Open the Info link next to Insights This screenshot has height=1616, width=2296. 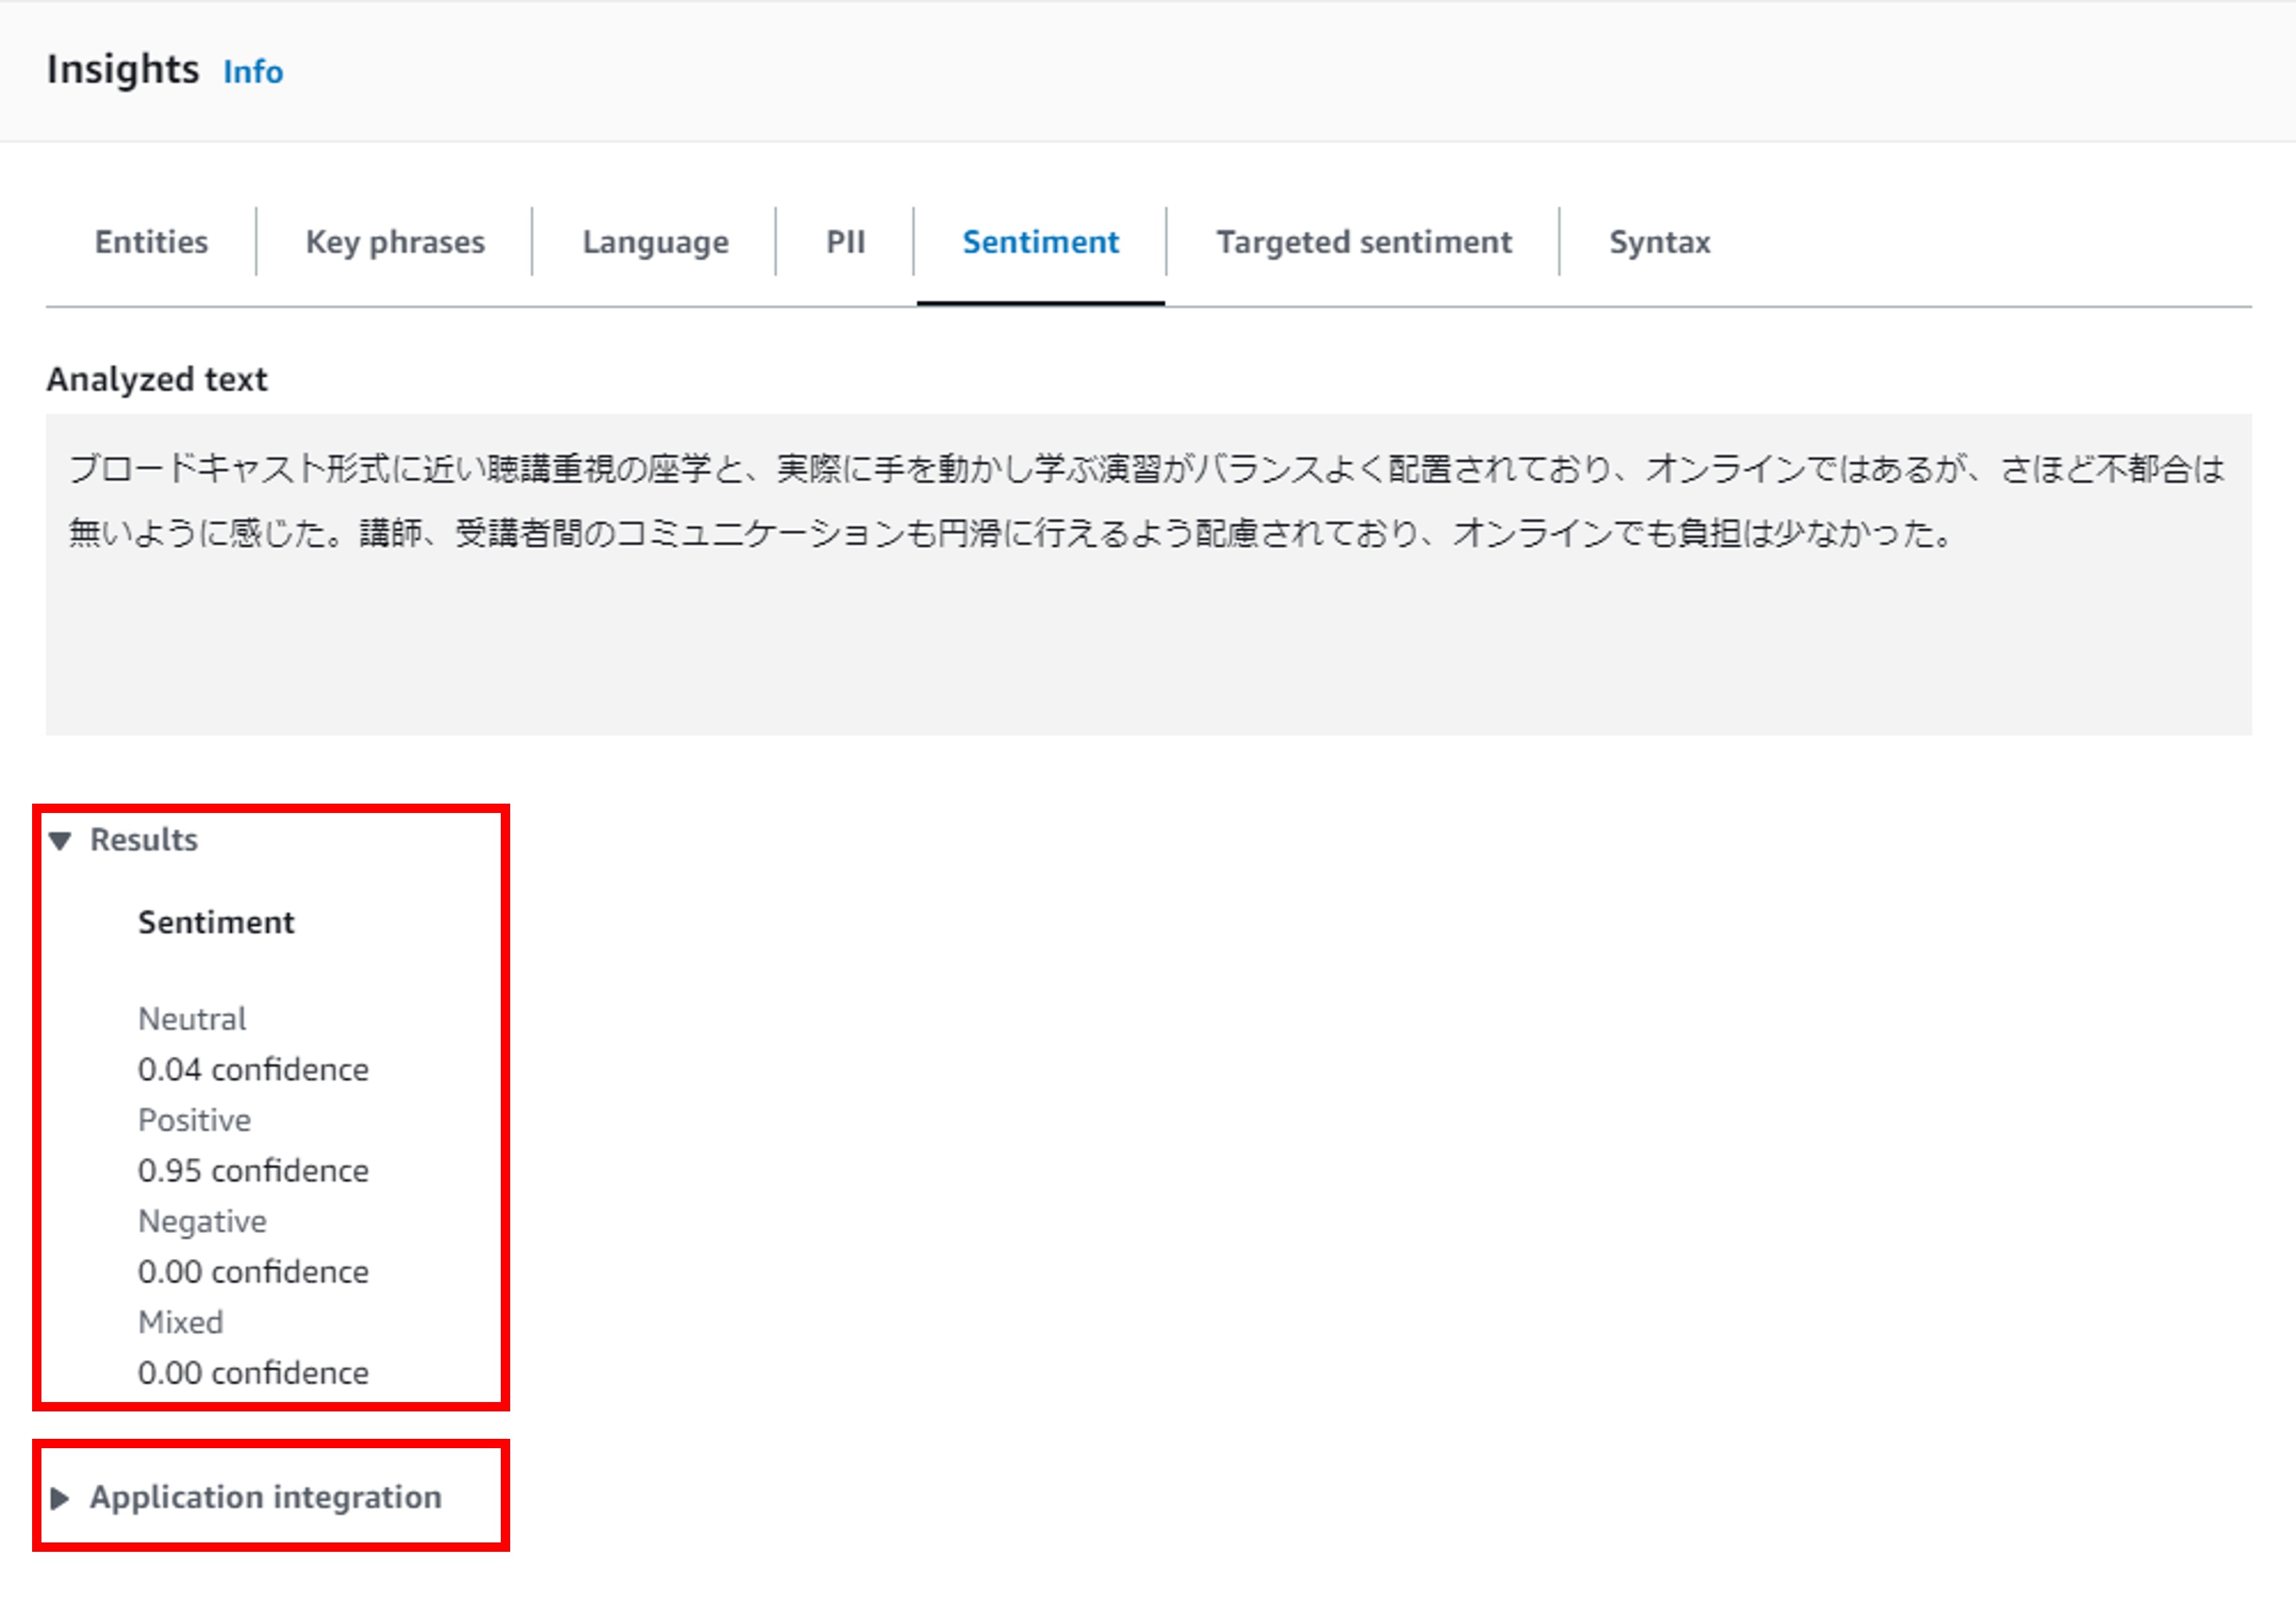click(x=253, y=71)
